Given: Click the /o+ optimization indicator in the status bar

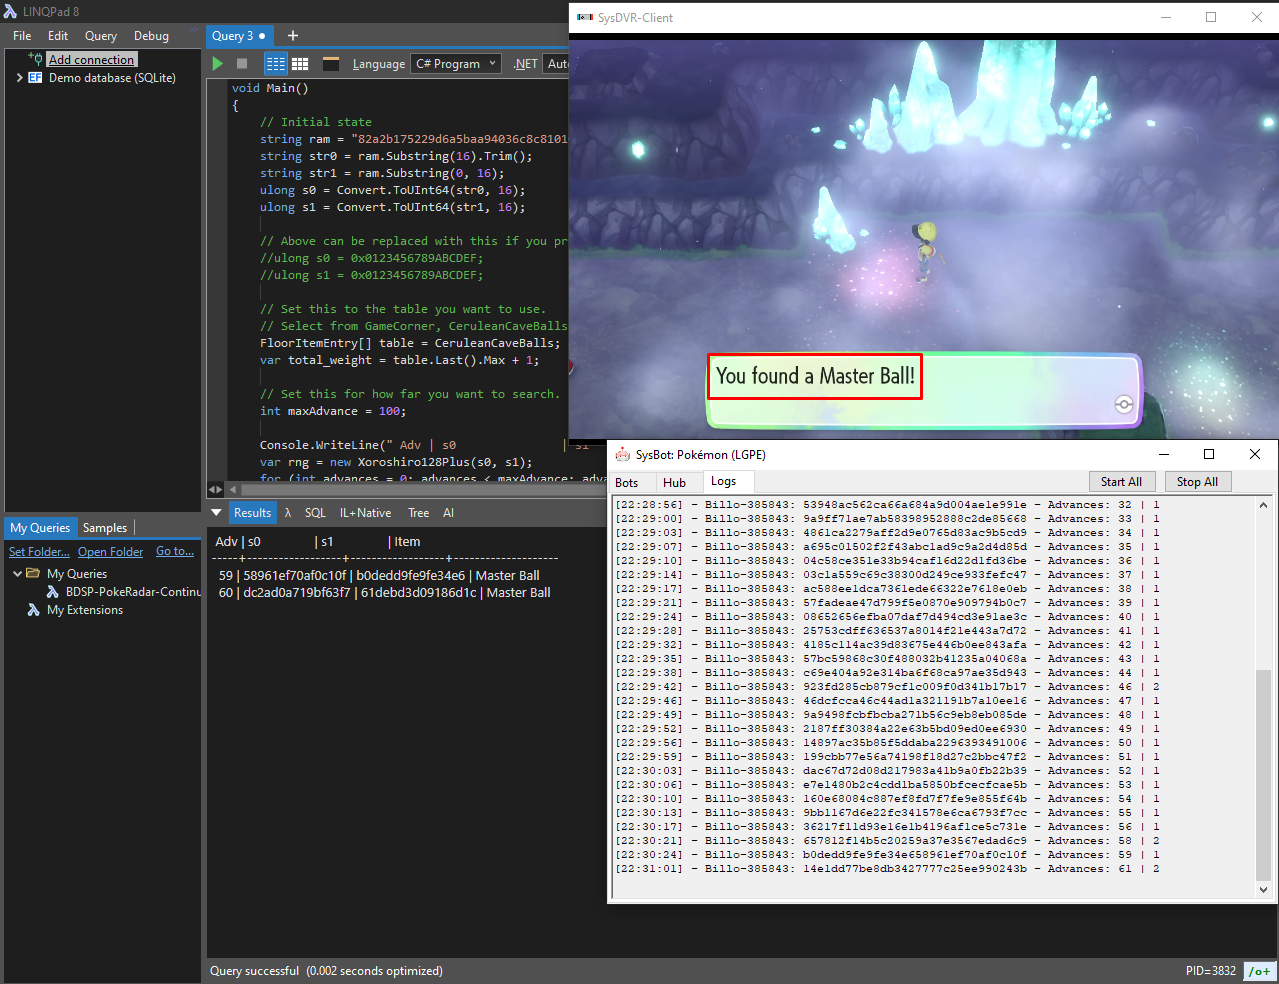Looking at the screenshot, I should (1259, 971).
